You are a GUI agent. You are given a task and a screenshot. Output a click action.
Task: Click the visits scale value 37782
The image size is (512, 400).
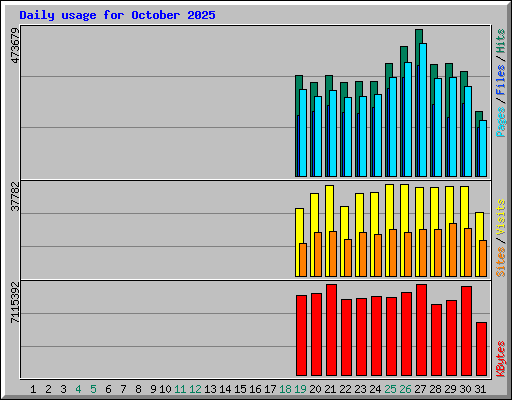coord(15,196)
